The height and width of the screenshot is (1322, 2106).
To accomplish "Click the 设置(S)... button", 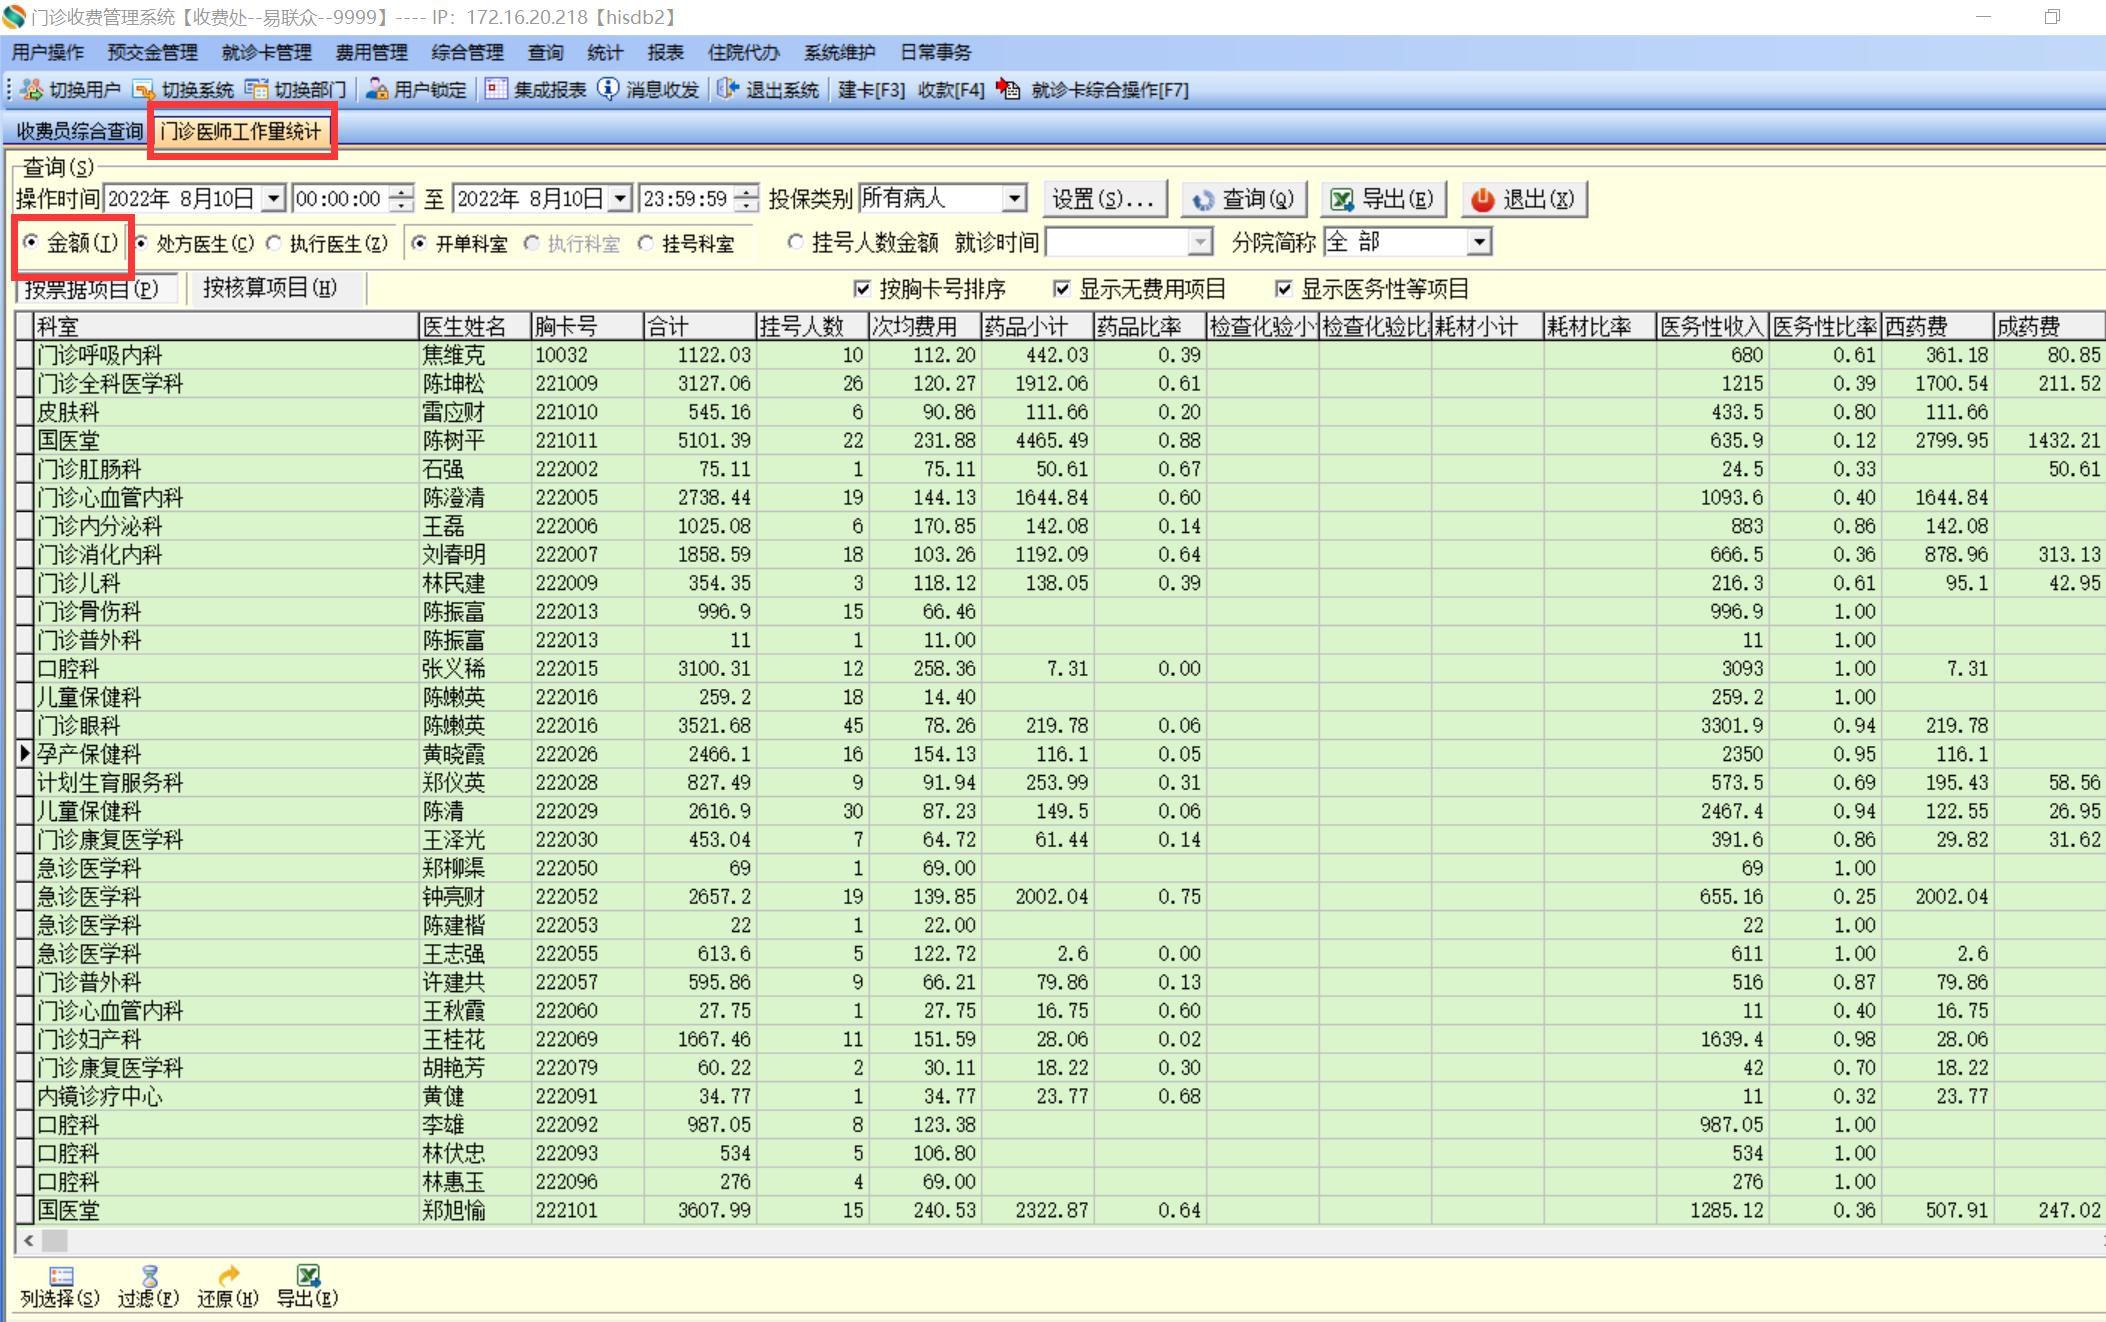I will [1104, 199].
